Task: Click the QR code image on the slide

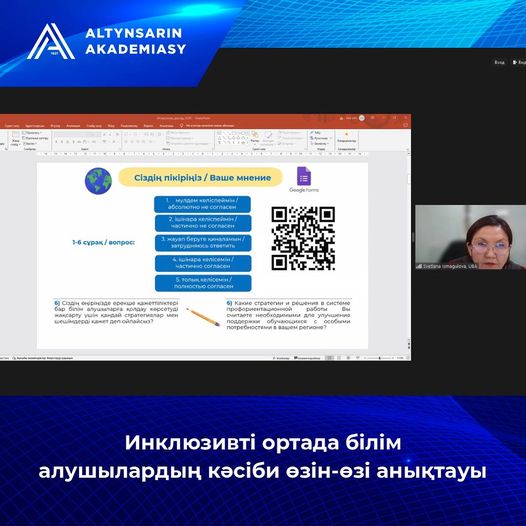Action: [303, 238]
